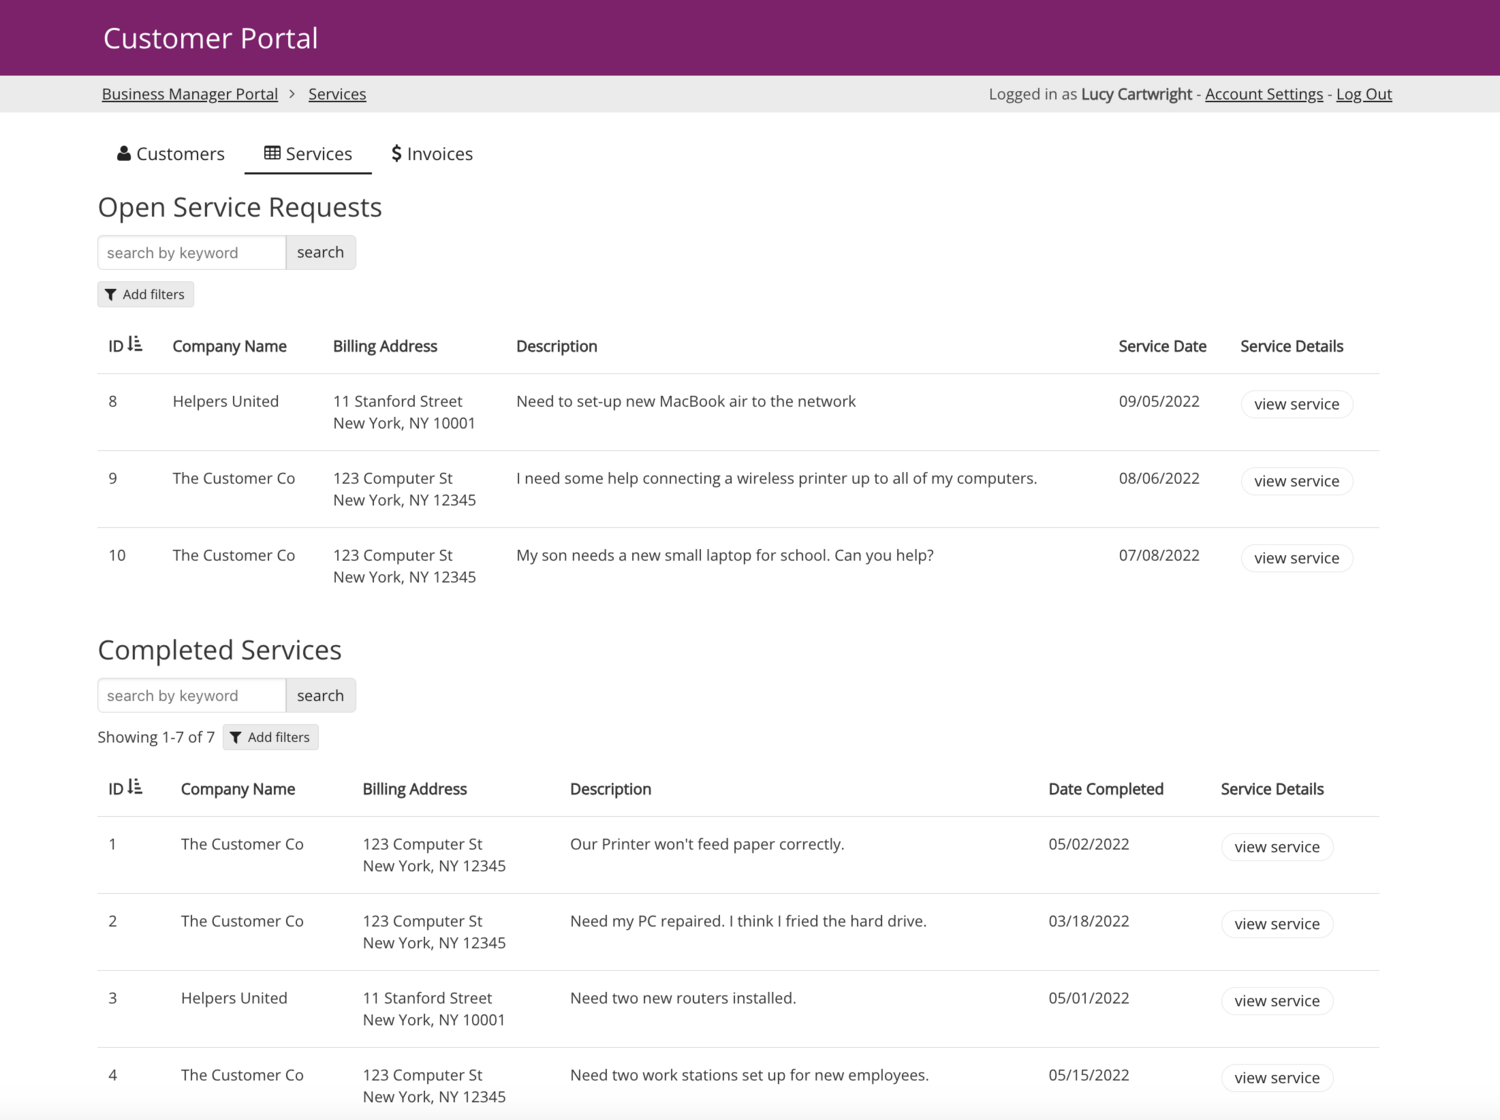
Task: Follow the Business Manager Portal breadcrumb link
Action: (x=189, y=93)
